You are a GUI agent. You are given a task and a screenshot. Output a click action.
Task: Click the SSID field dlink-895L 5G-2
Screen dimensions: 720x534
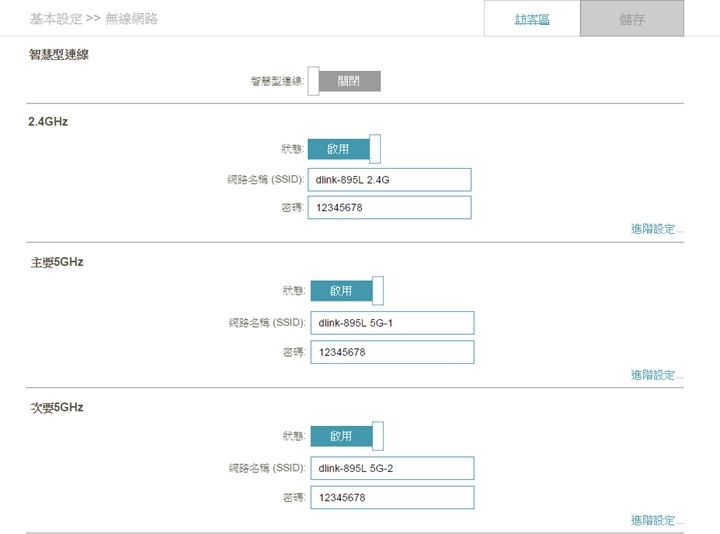point(392,468)
